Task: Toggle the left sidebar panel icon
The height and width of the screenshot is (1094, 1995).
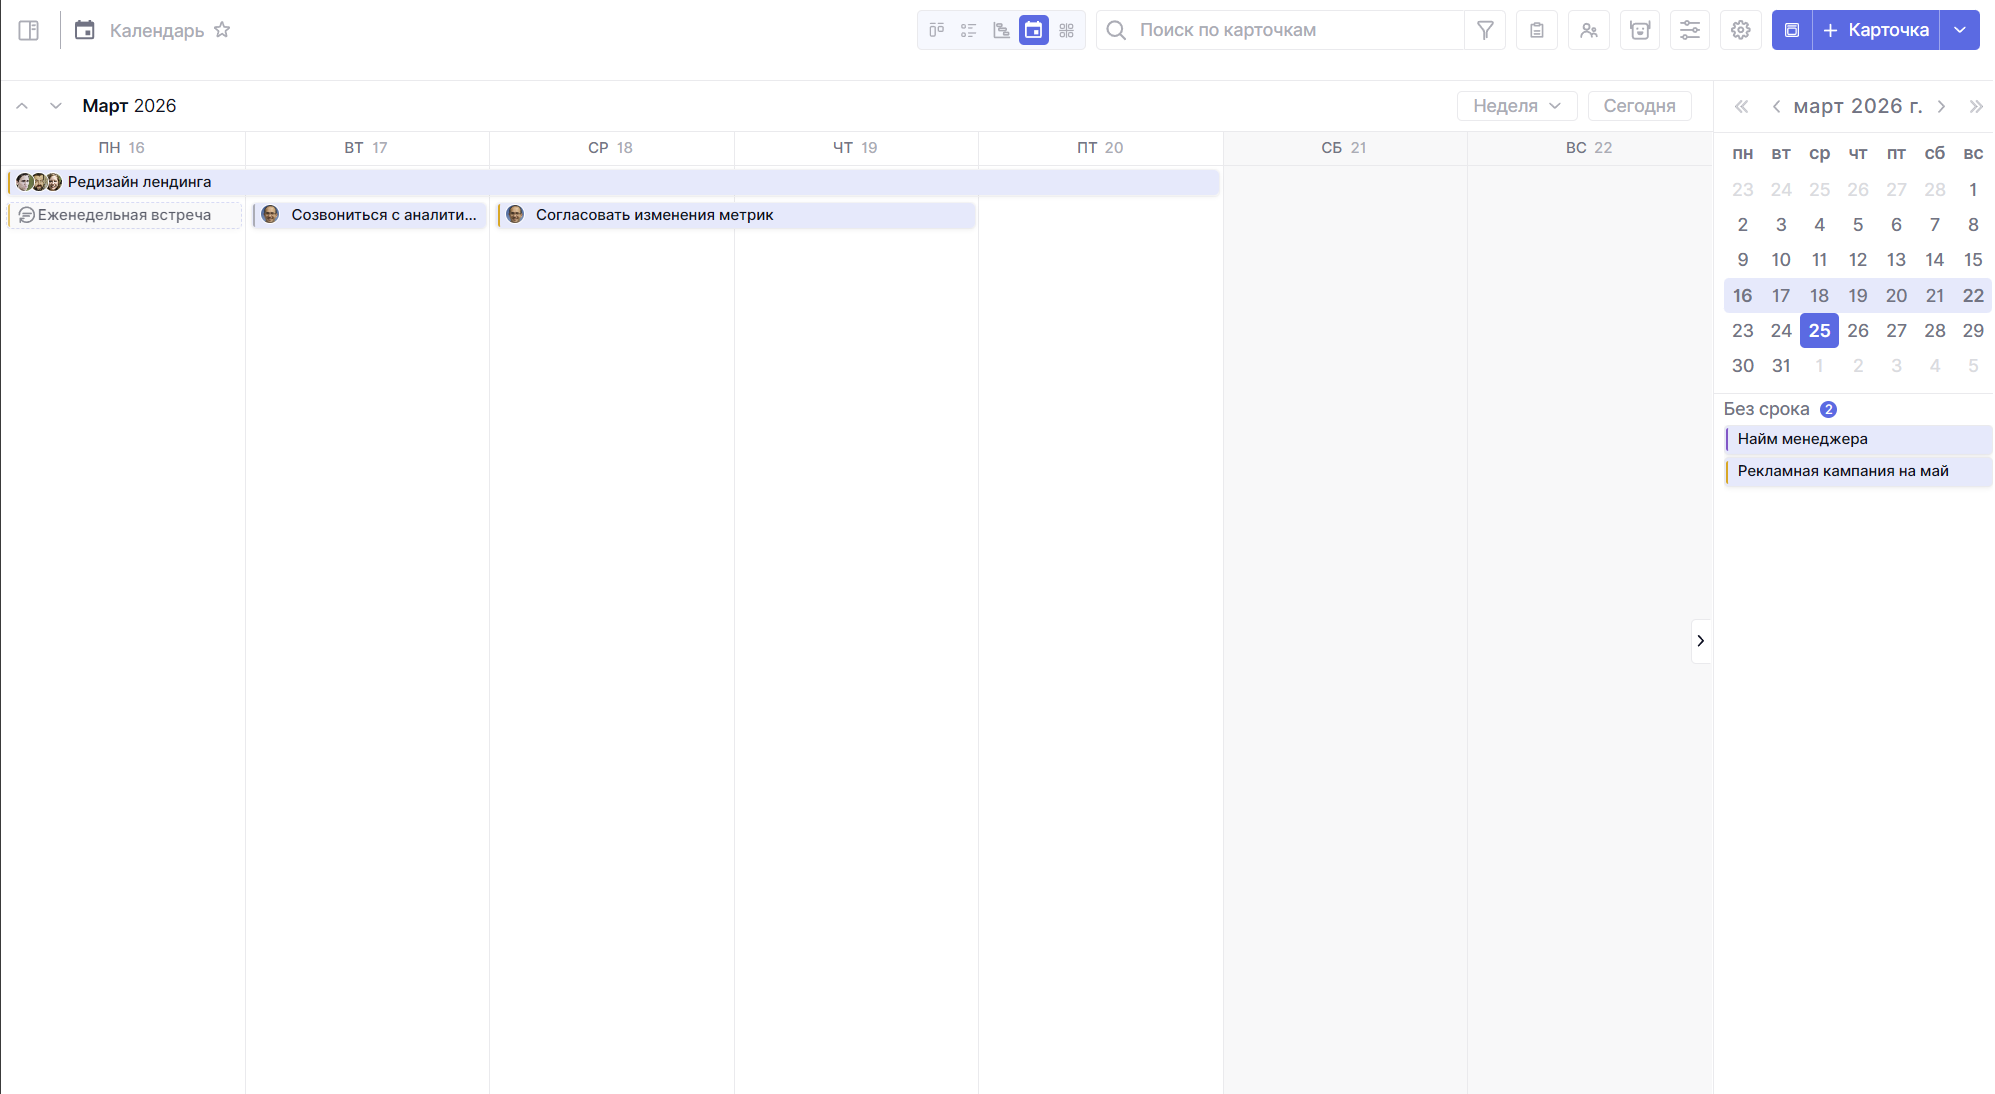Action: [x=29, y=30]
